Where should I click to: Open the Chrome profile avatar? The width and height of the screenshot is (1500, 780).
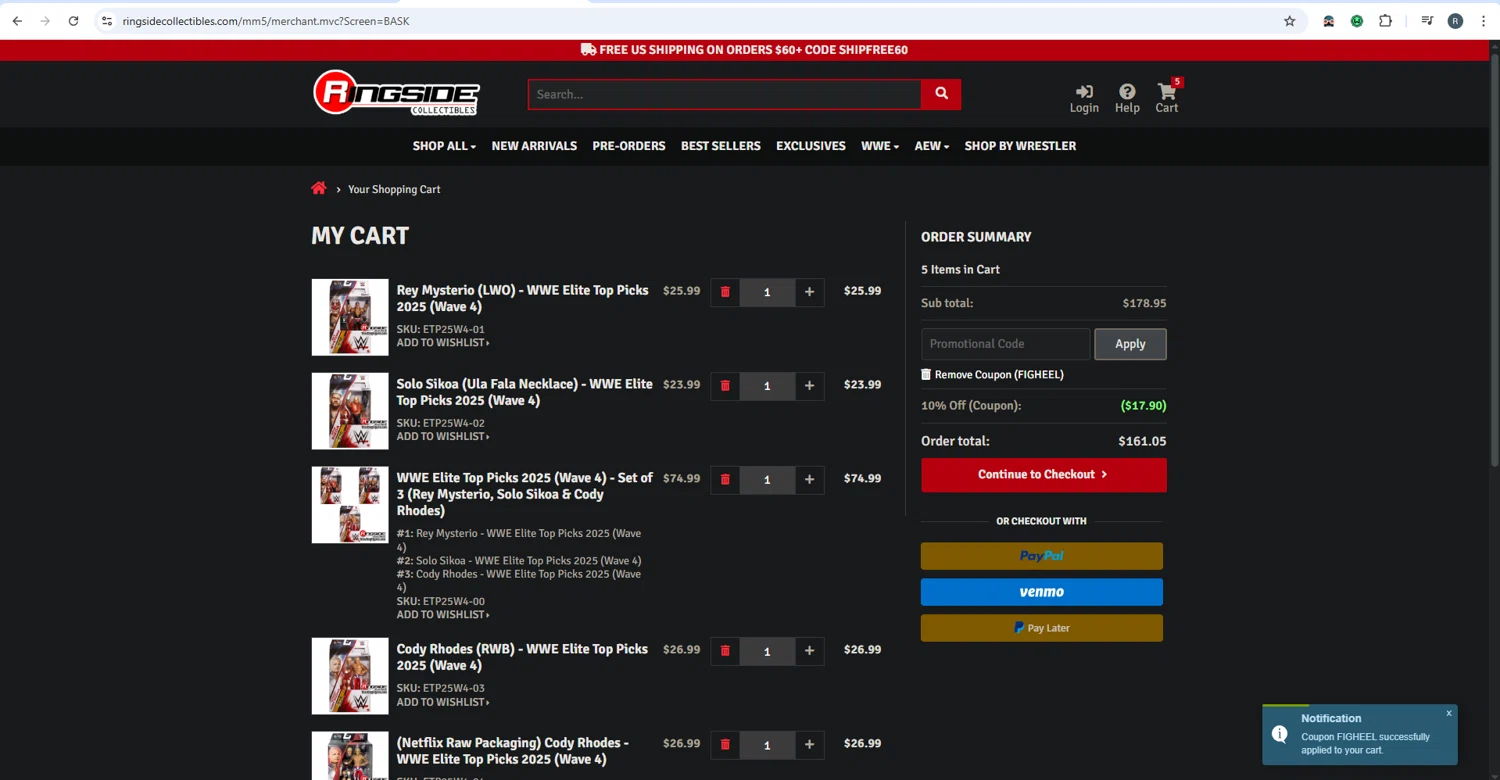1455,21
